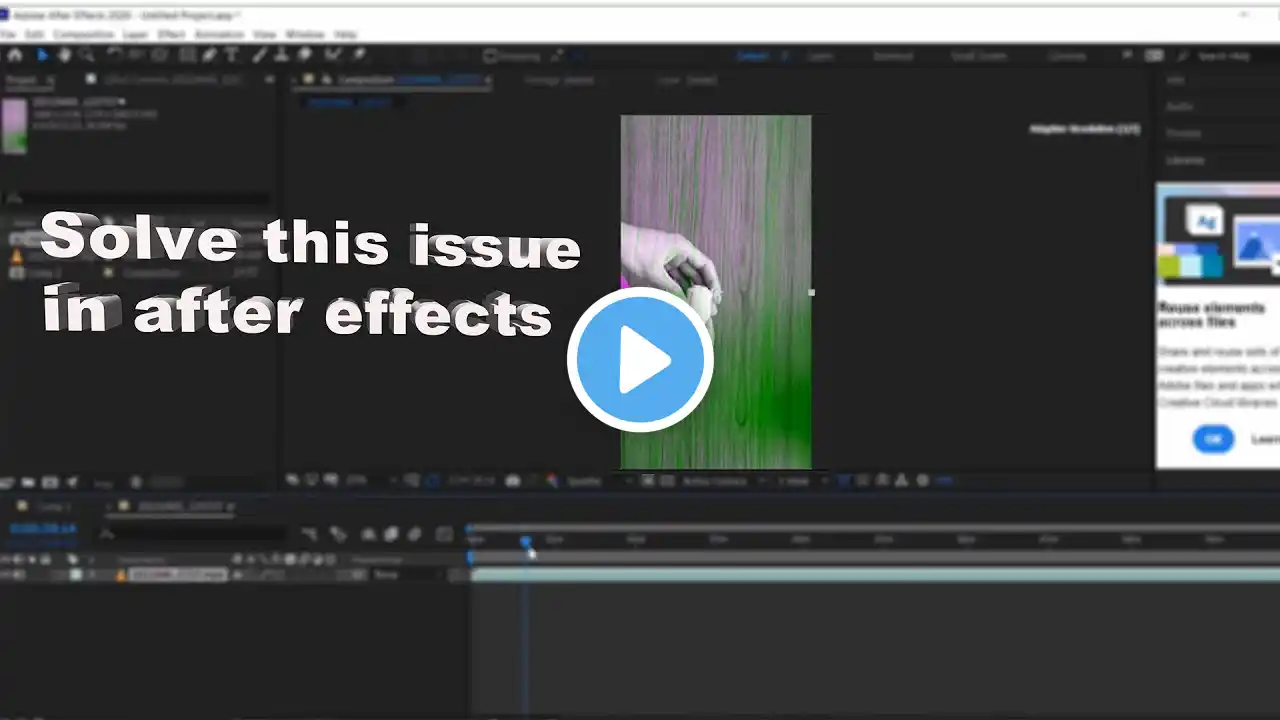The width and height of the screenshot is (1280, 720).
Task: Open the viewer resolution dropdown
Action: [600, 481]
